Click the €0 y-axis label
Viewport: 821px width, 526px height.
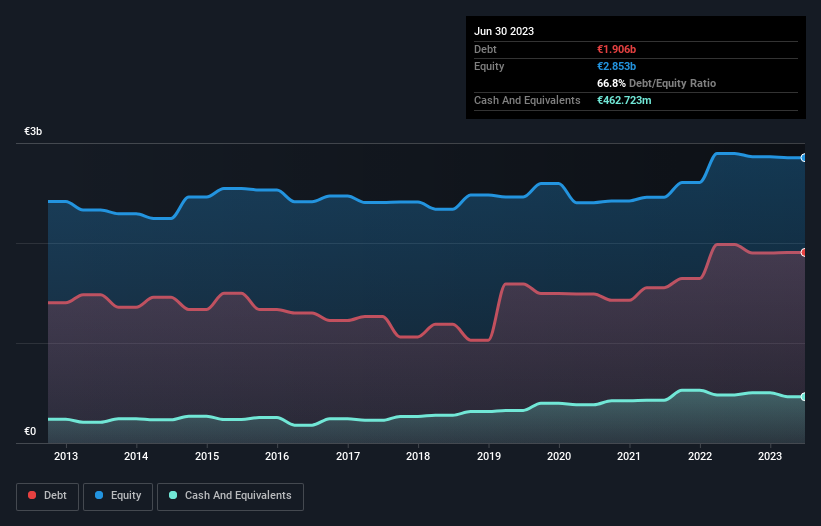pyautogui.click(x=30, y=432)
